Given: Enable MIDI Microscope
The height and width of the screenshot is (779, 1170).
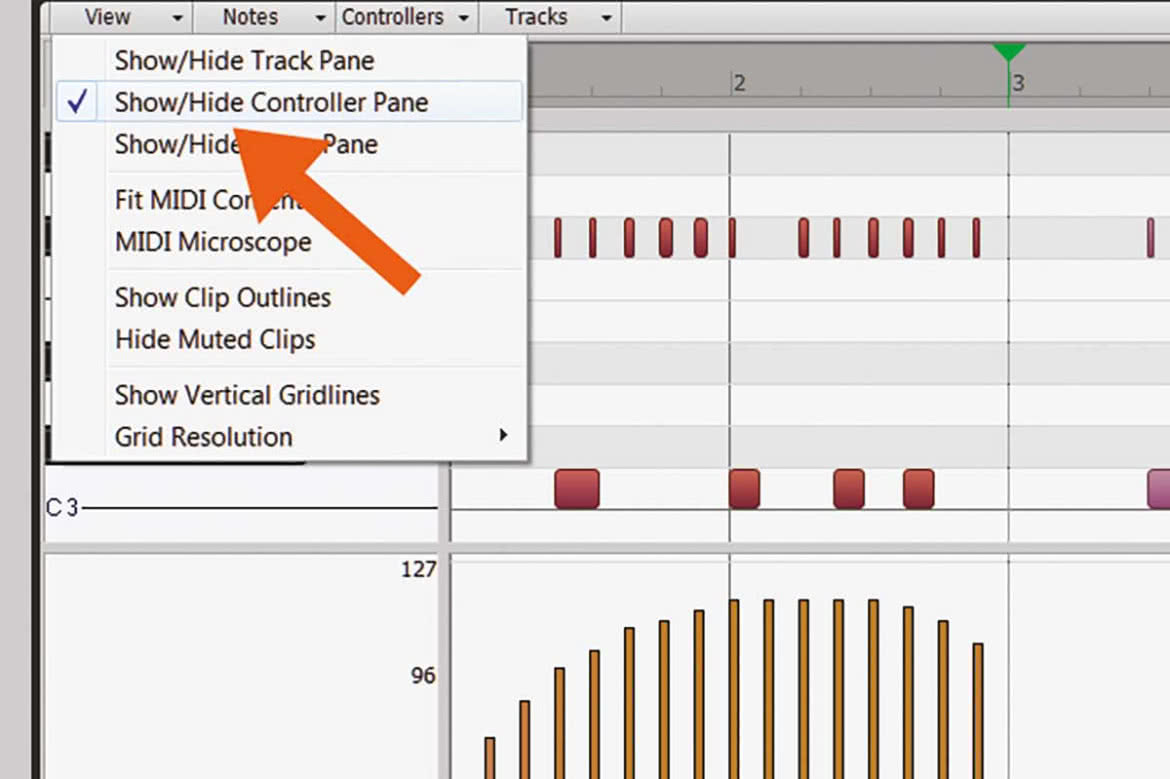Looking at the screenshot, I should 290,242.
